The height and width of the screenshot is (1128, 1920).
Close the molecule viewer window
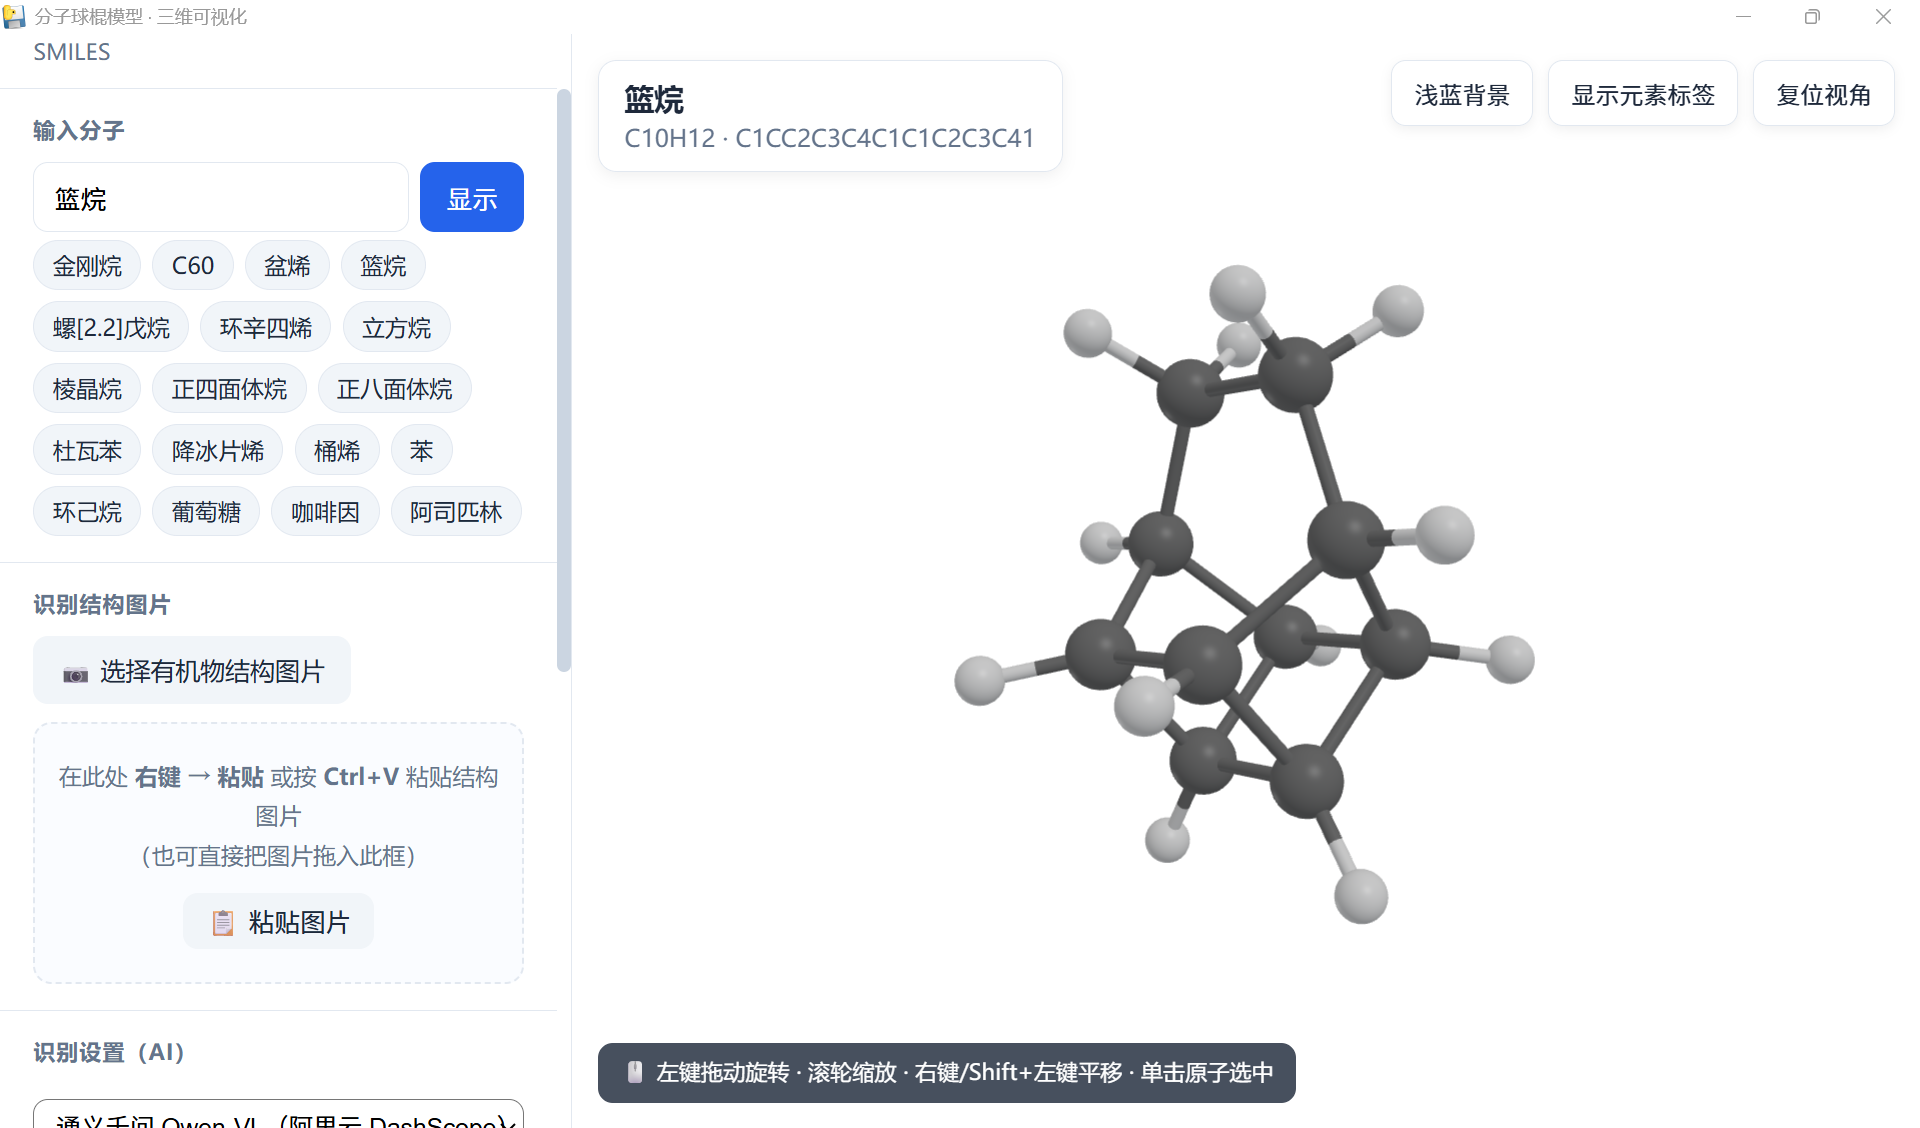point(1883,16)
